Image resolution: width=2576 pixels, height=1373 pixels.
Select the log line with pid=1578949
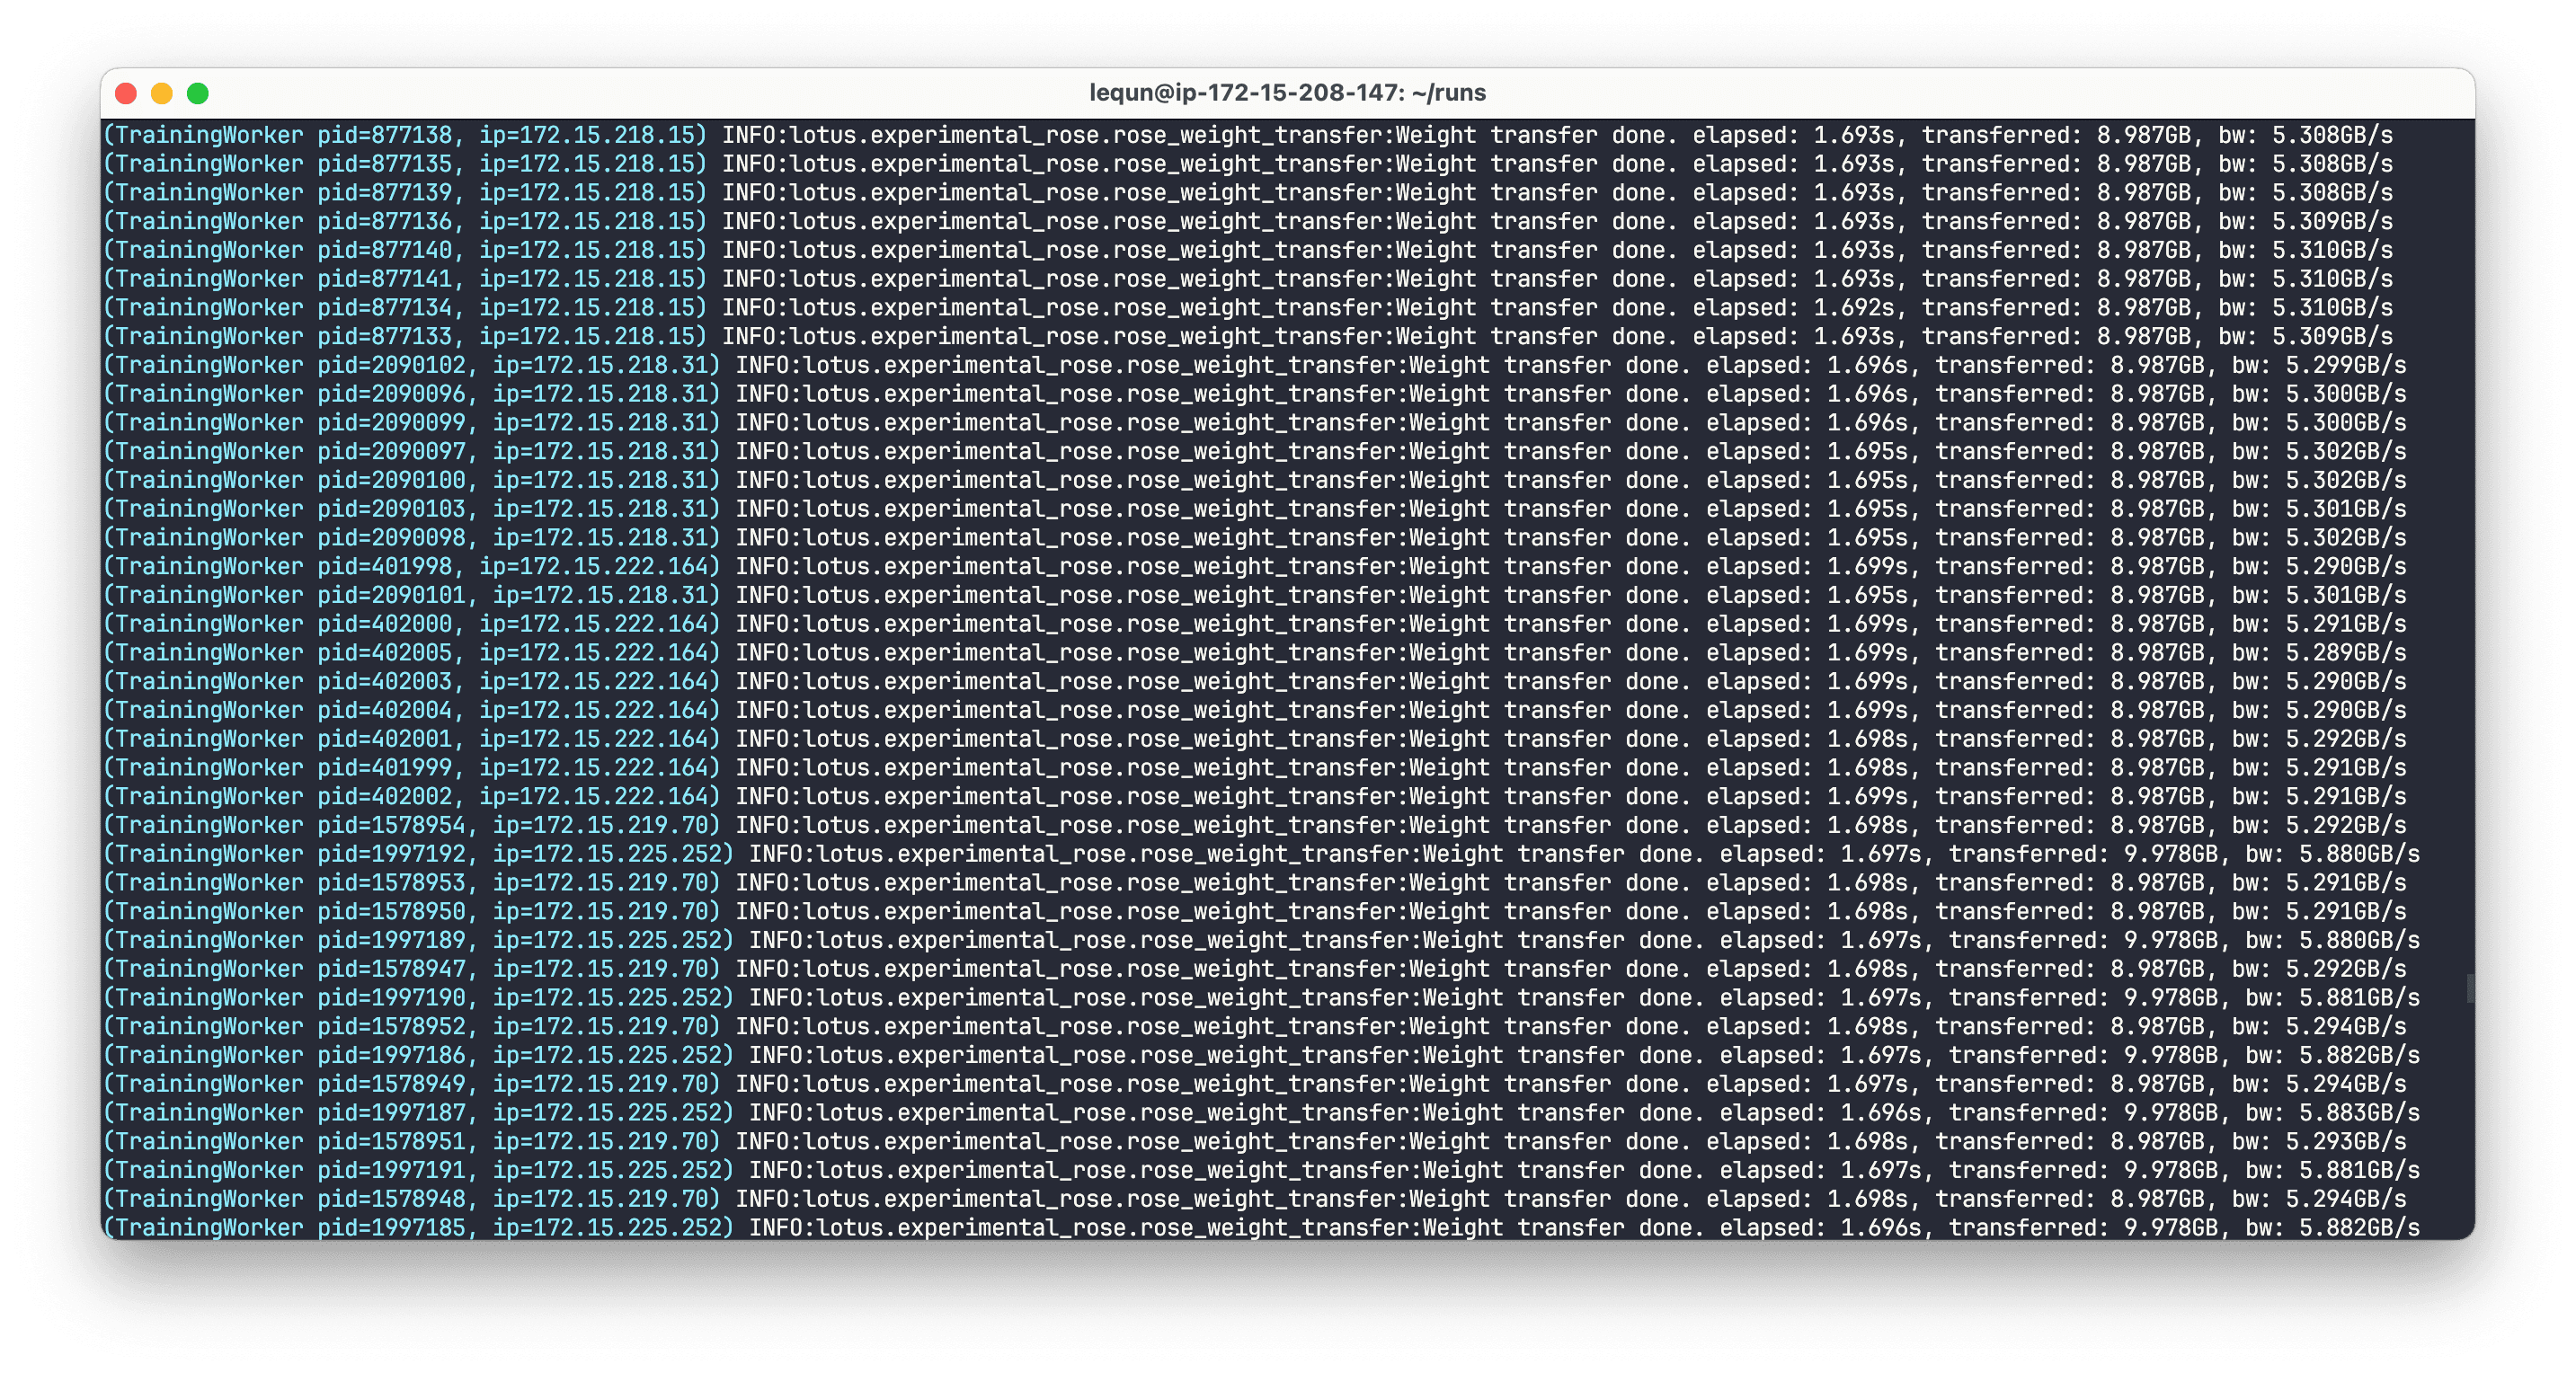point(1255,1085)
